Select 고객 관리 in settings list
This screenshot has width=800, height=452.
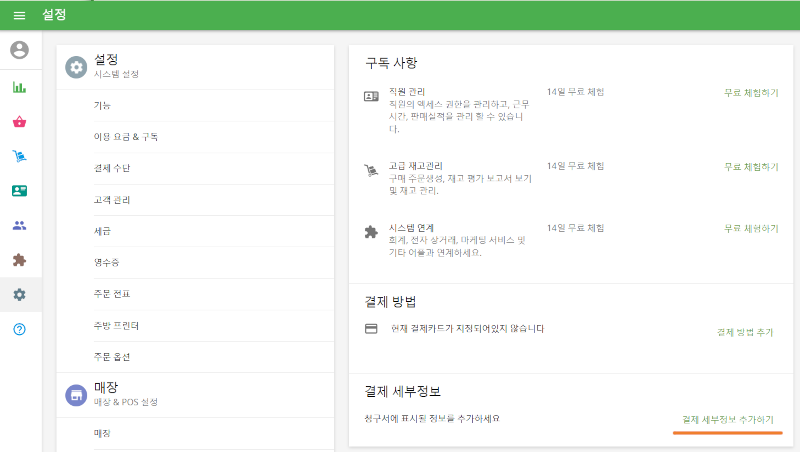pyautogui.click(x=112, y=200)
